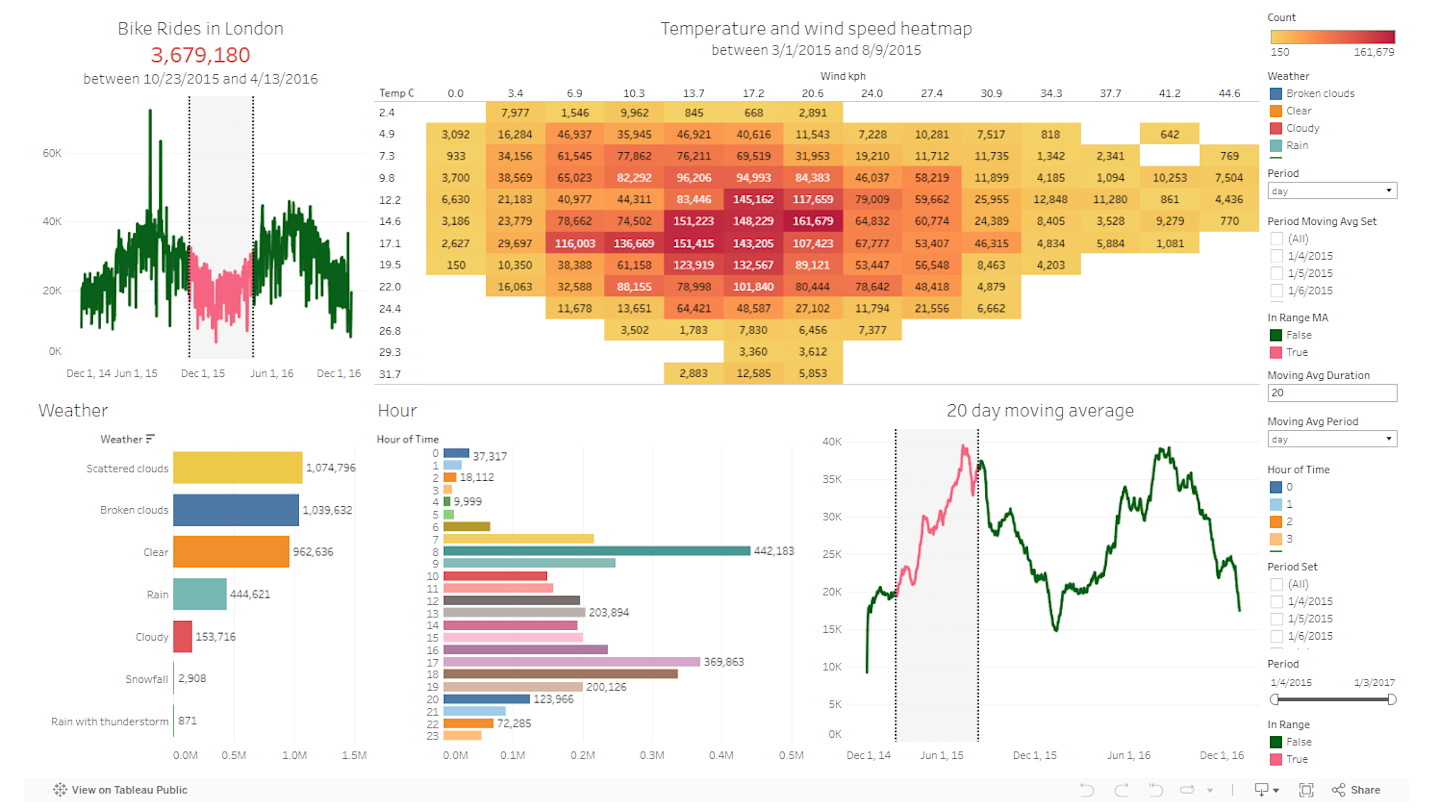This screenshot has height=811, width=1440.
Task: Click the Scattered clouds bar in Weather chart
Action: (237, 468)
